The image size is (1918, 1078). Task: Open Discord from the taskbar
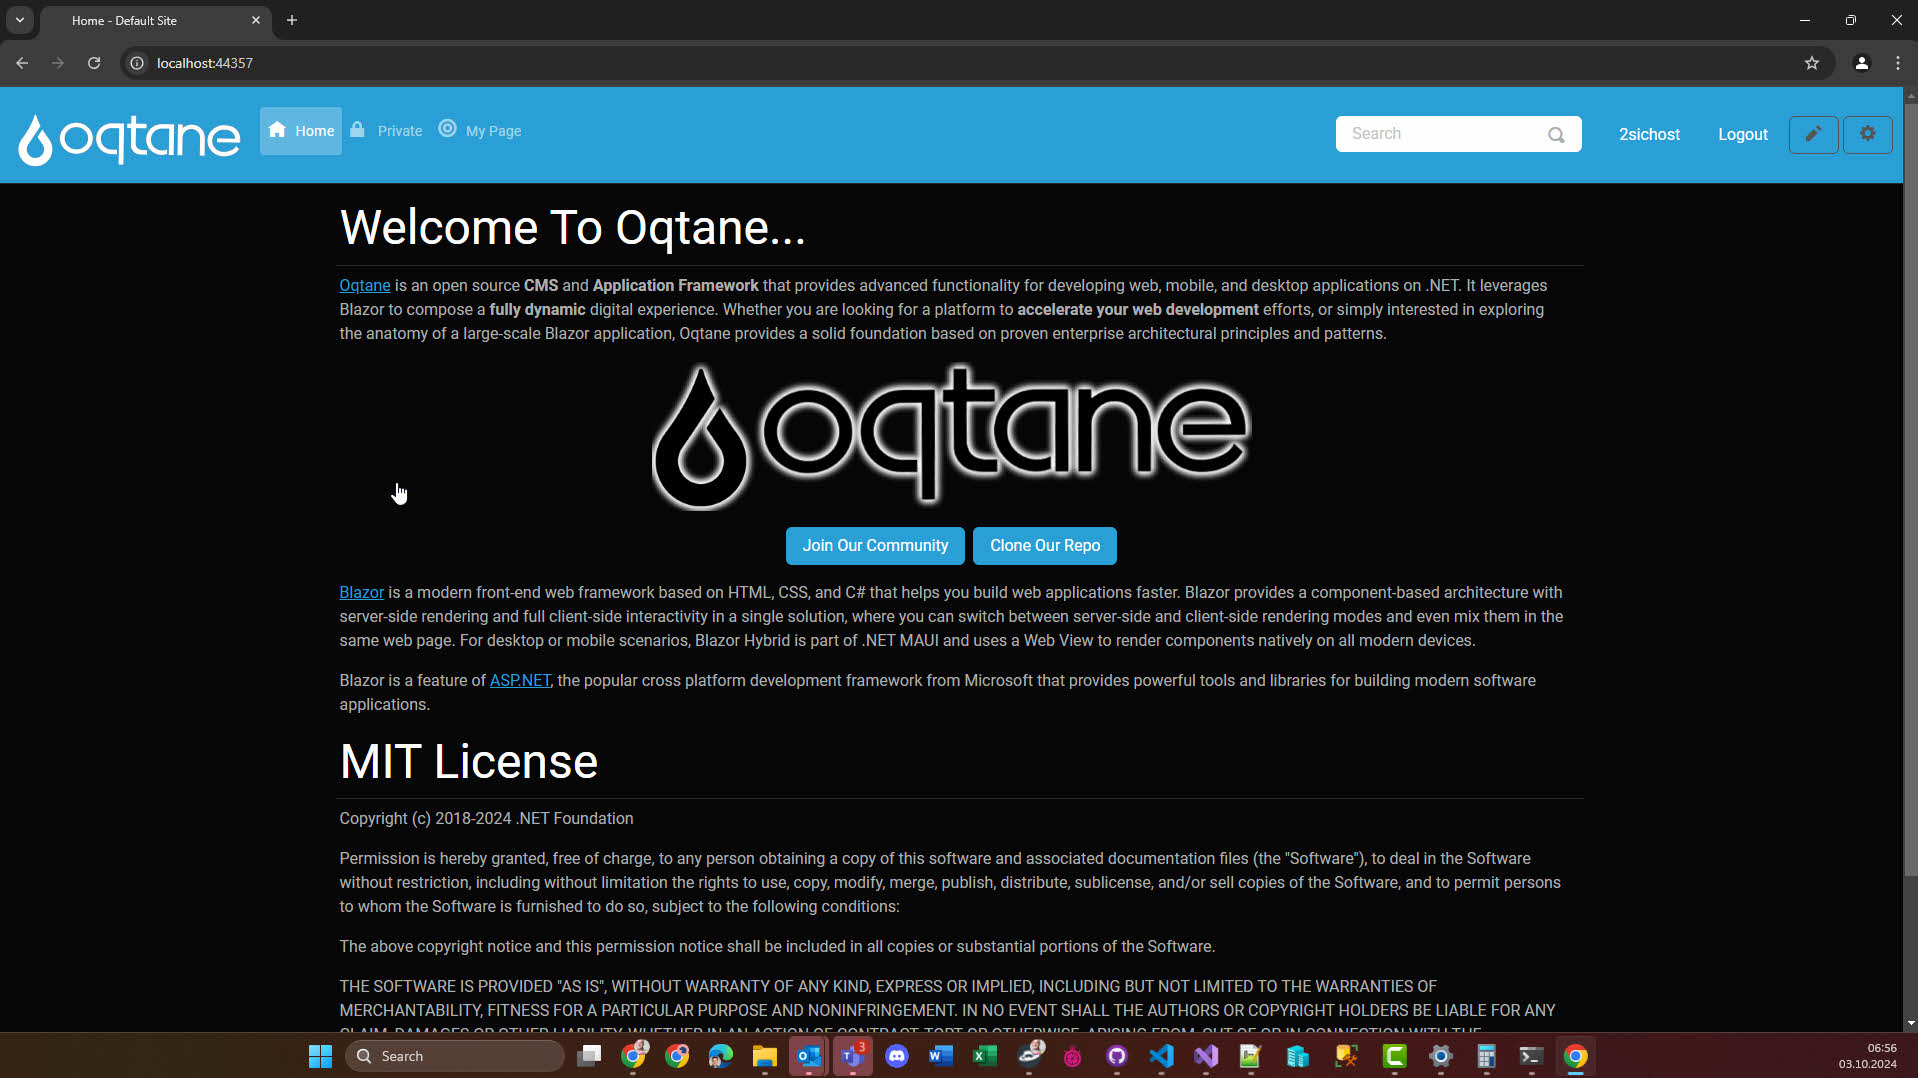897,1056
